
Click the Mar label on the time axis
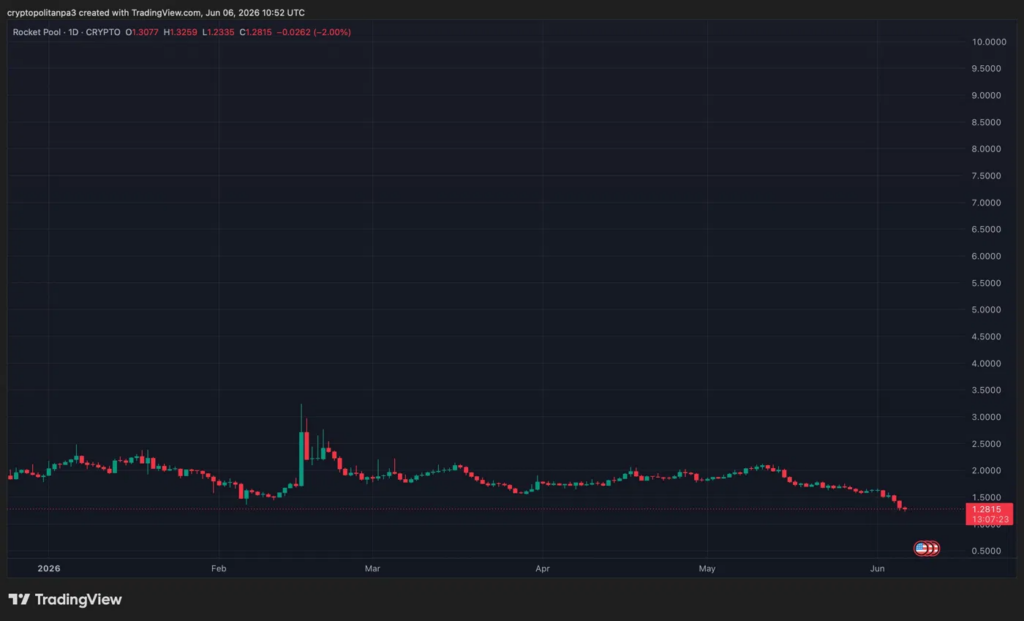(372, 568)
